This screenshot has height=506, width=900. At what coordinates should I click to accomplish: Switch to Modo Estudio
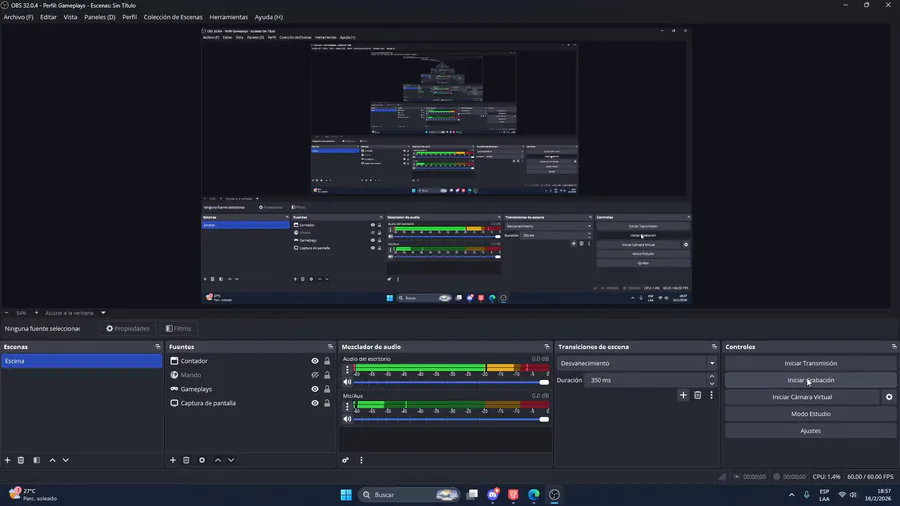point(810,414)
